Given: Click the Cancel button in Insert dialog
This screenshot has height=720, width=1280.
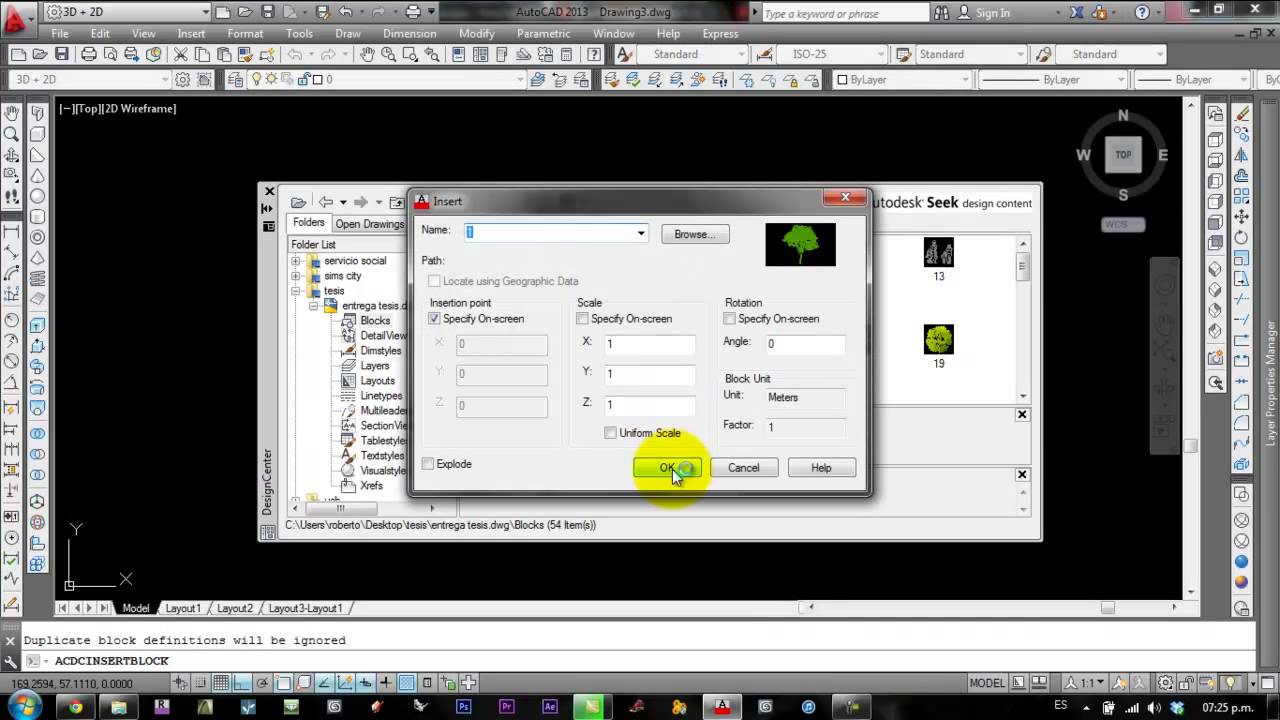Looking at the screenshot, I should click(744, 468).
